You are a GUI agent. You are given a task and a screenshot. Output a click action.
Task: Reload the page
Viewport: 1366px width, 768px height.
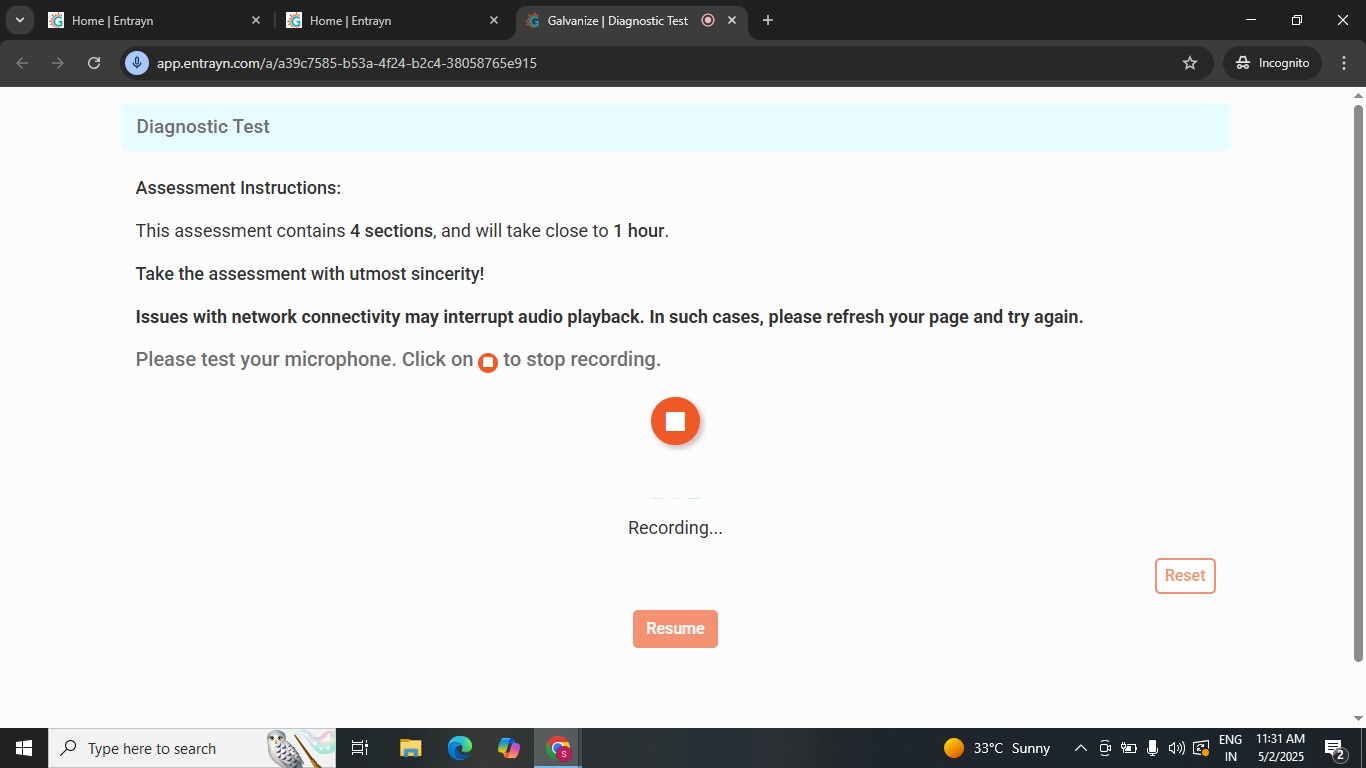pyautogui.click(x=94, y=63)
